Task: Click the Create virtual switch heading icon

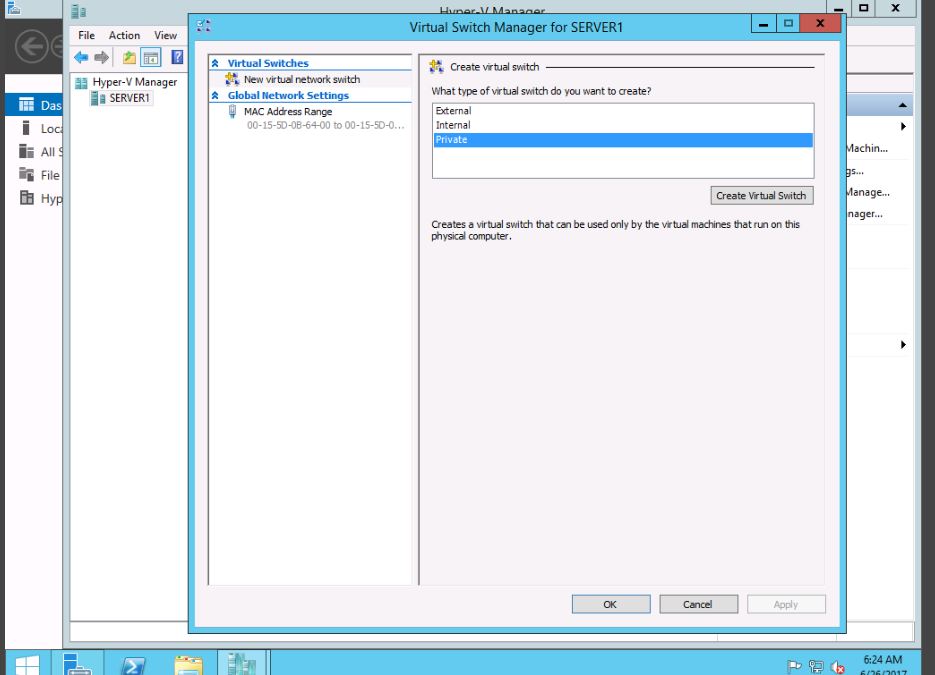Action: tap(436, 67)
